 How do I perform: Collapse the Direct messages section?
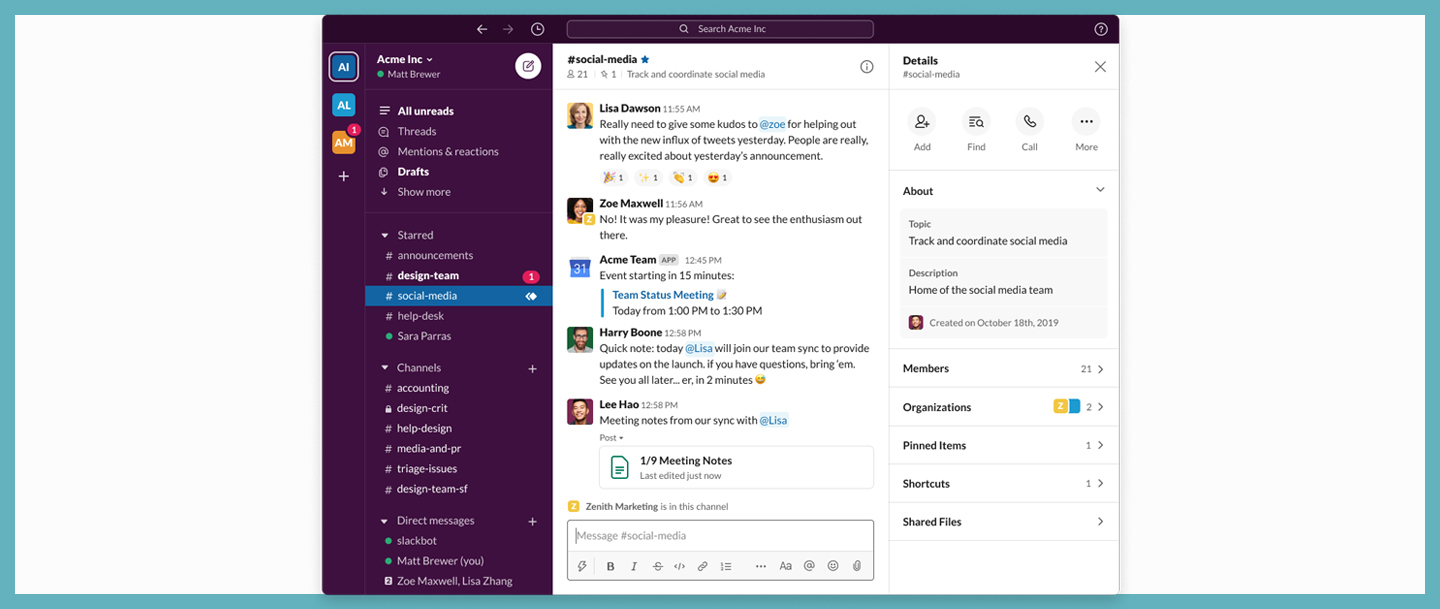pyautogui.click(x=385, y=521)
